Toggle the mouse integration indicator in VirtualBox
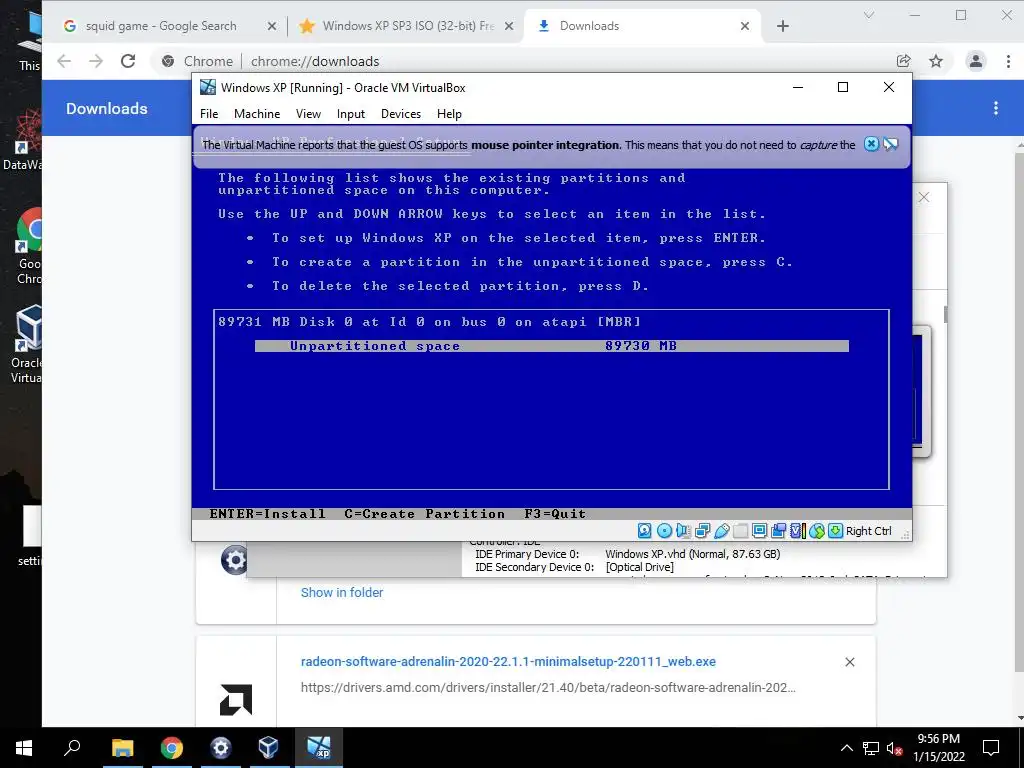Viewport: 1024px width, 768px height. tap(816, 531)
